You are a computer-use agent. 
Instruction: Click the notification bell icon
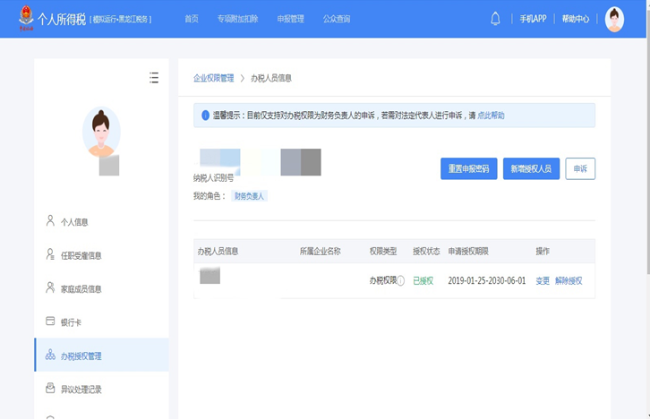click(x=495, y=19)
